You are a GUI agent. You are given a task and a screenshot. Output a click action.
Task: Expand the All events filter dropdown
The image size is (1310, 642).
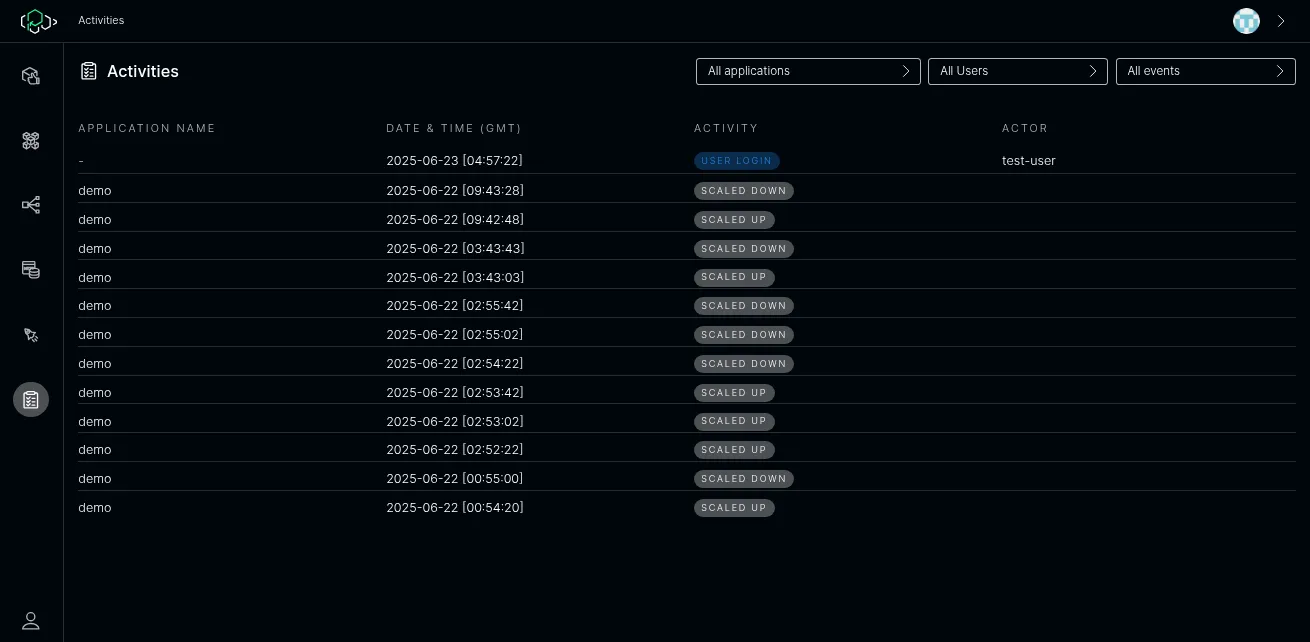(x=1205, y=71)
